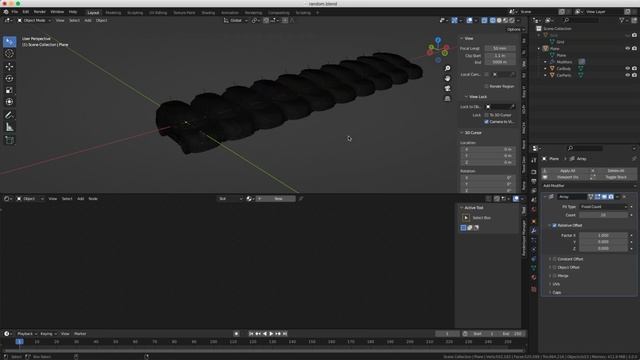Select the Select Box tool in toolbar
Screen dimensions: 640x360
pos(9,42)
